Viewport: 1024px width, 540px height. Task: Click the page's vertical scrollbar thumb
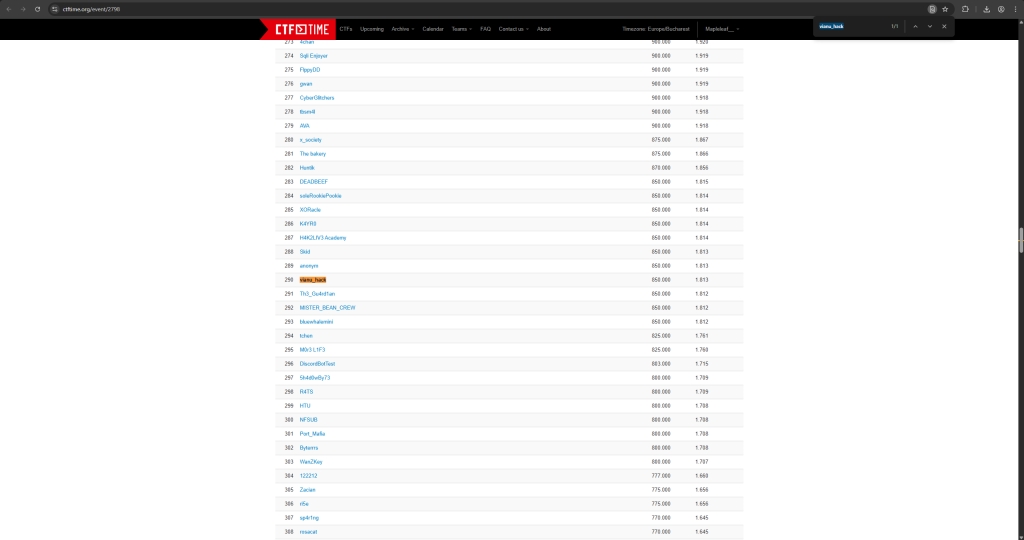tap(1020, 240)
